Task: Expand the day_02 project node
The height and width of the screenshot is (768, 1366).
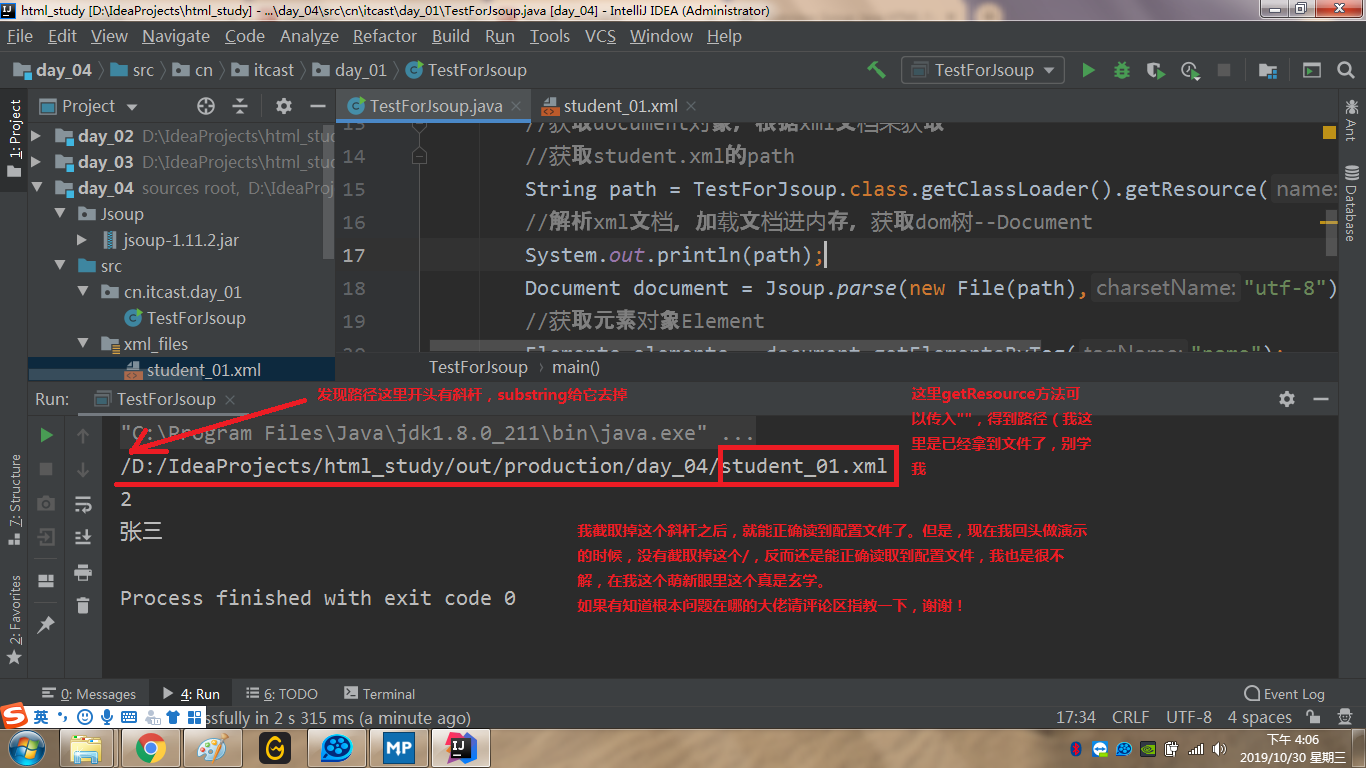Action: [x=38, y=134]
